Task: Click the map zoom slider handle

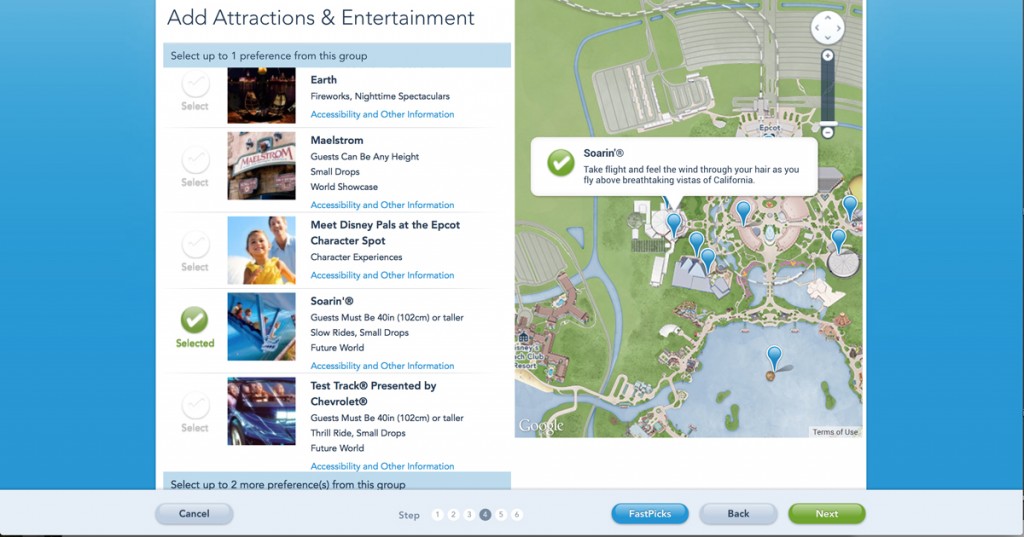Action: pos(827,123)
